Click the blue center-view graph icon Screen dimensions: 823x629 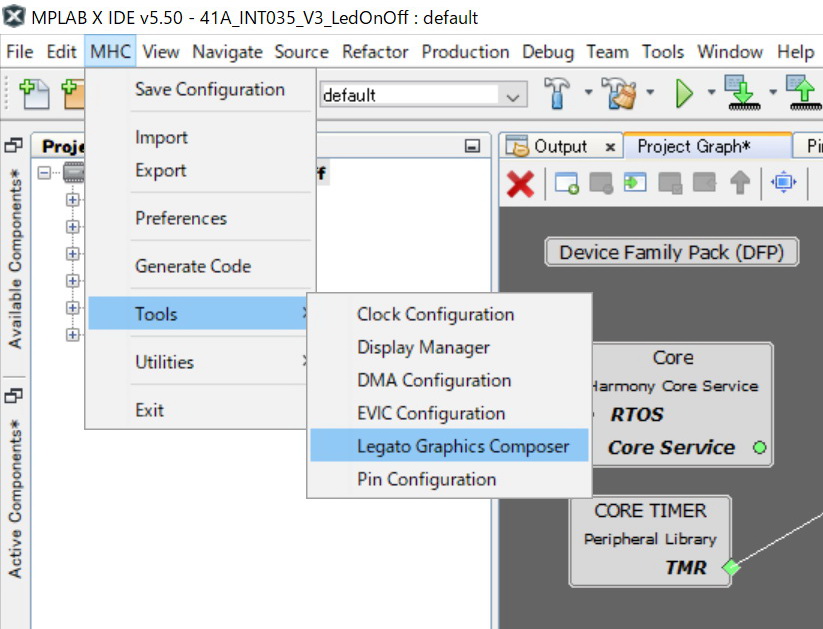tap(783, 184)
